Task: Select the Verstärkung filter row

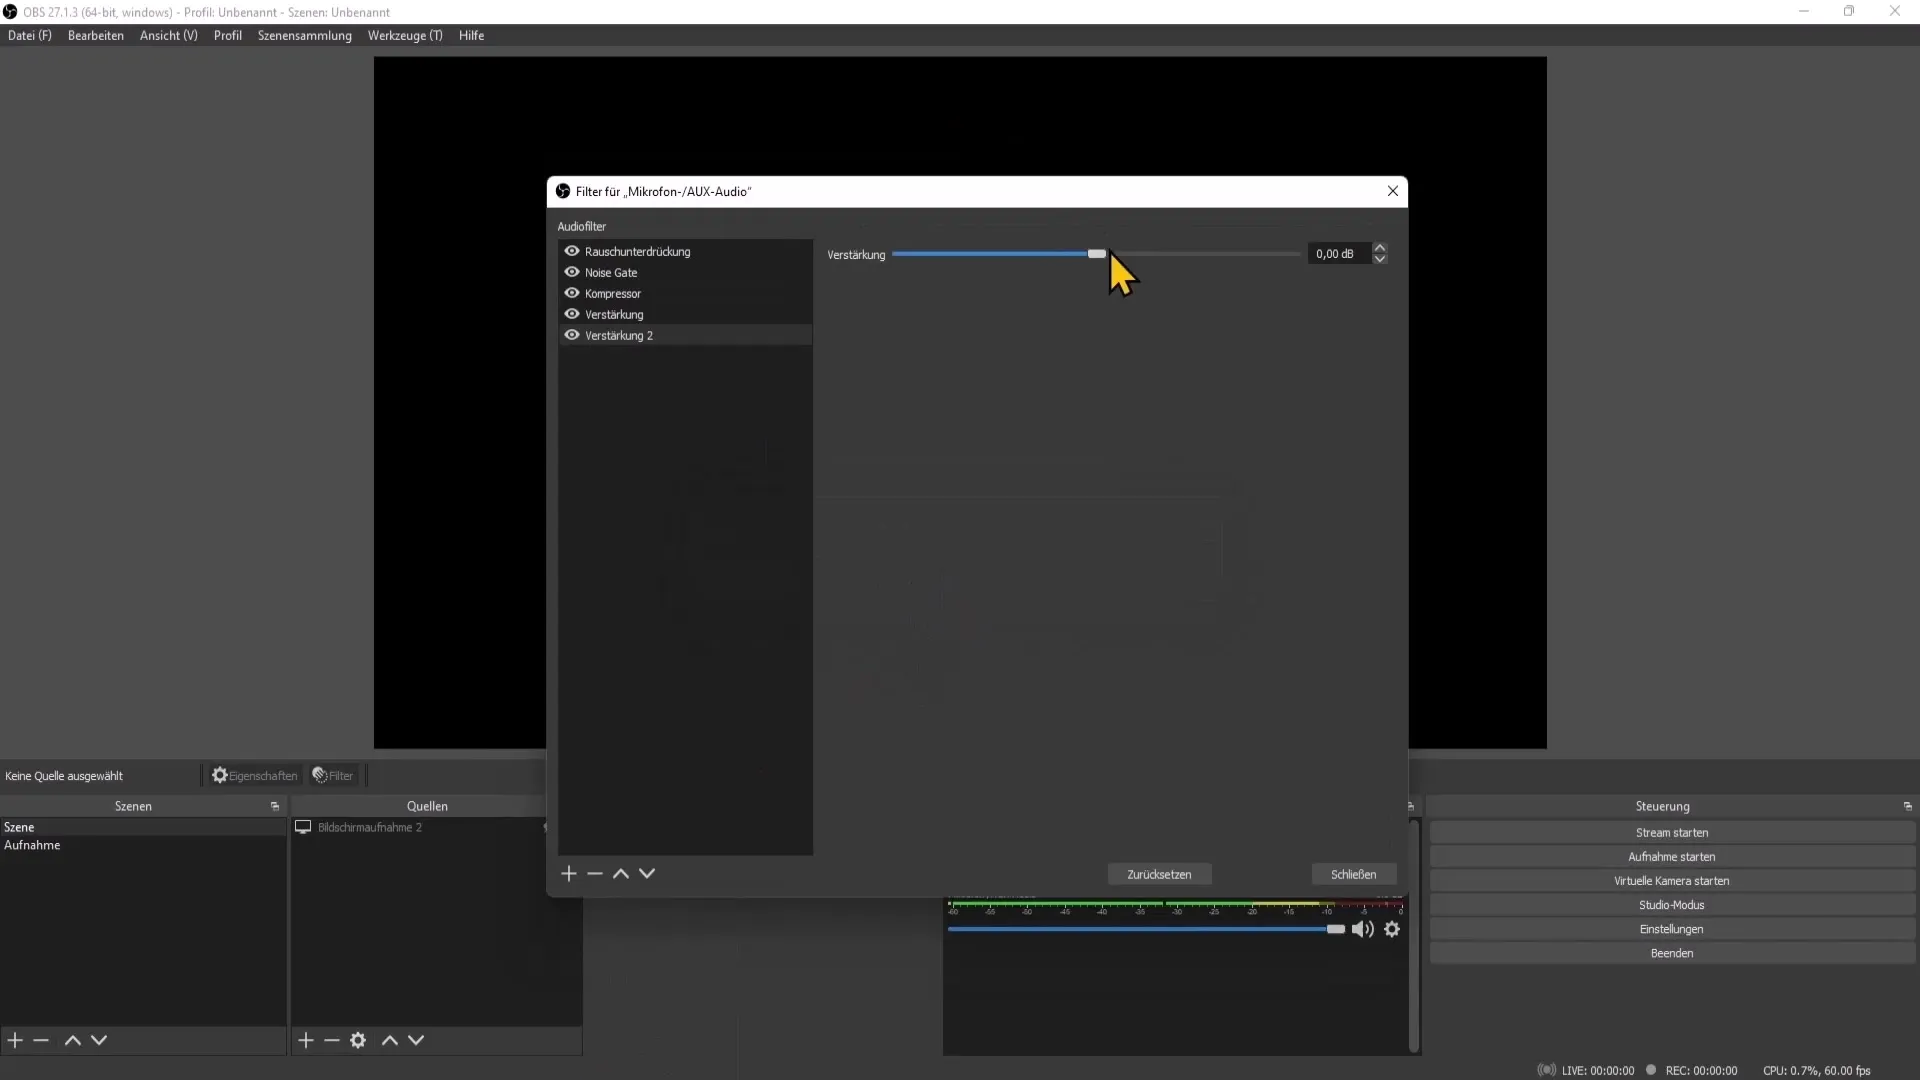Action: point(685,314)
